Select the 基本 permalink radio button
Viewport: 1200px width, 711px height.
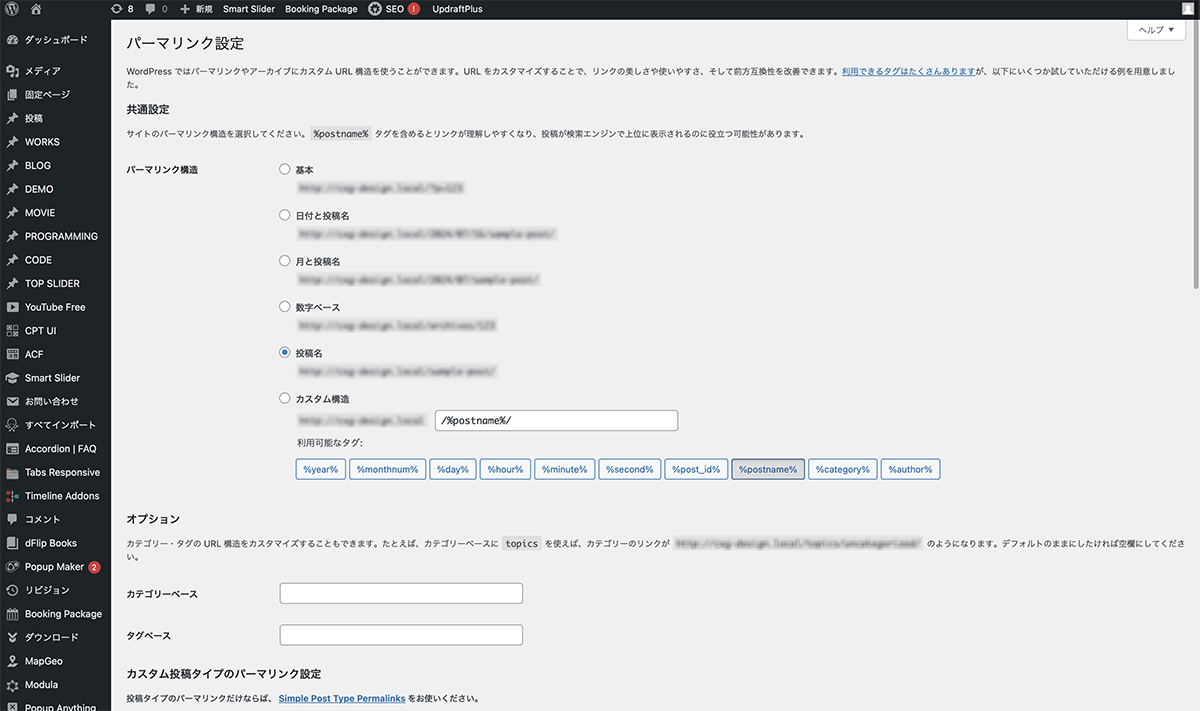point(285,170)
